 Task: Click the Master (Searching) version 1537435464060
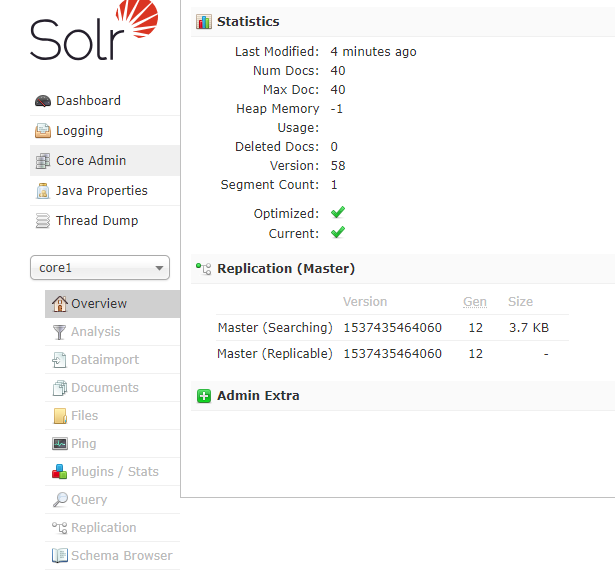coord(393,328)
